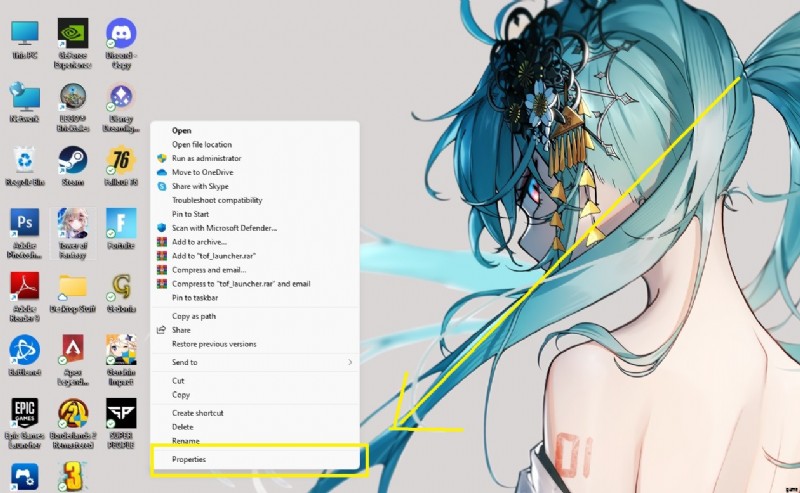Select the Adobe Photoshop shortcut icon
The width and height of the screenshot is (800, 493).
pos(25,223)
